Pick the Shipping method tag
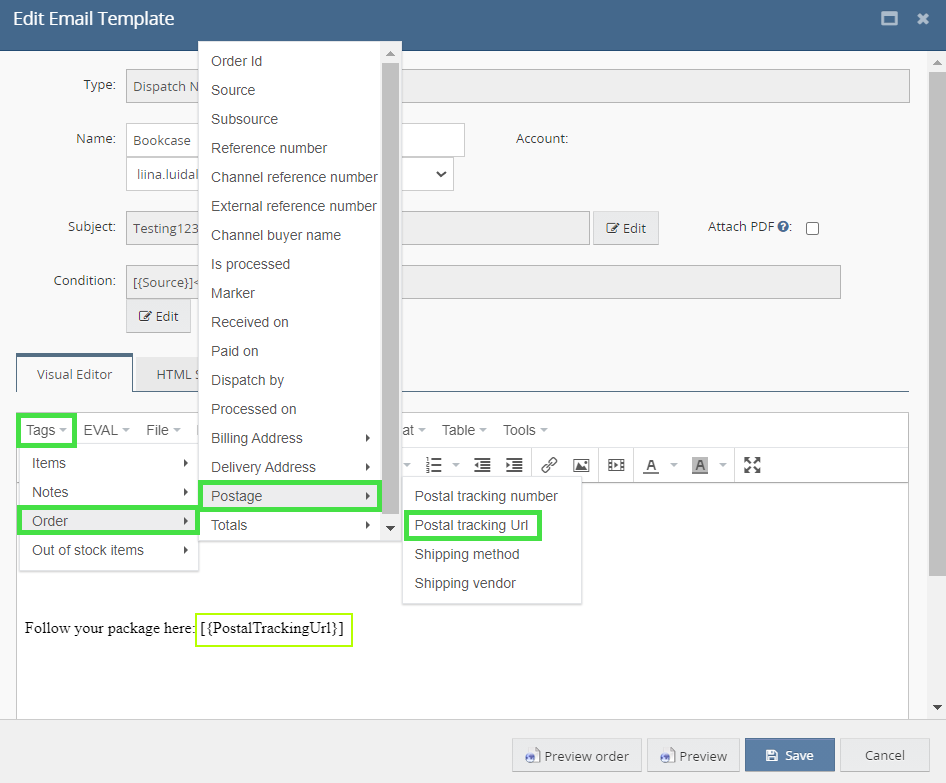Image resolution: width=946 pixels, height=783 pixels. coord(467,554)
